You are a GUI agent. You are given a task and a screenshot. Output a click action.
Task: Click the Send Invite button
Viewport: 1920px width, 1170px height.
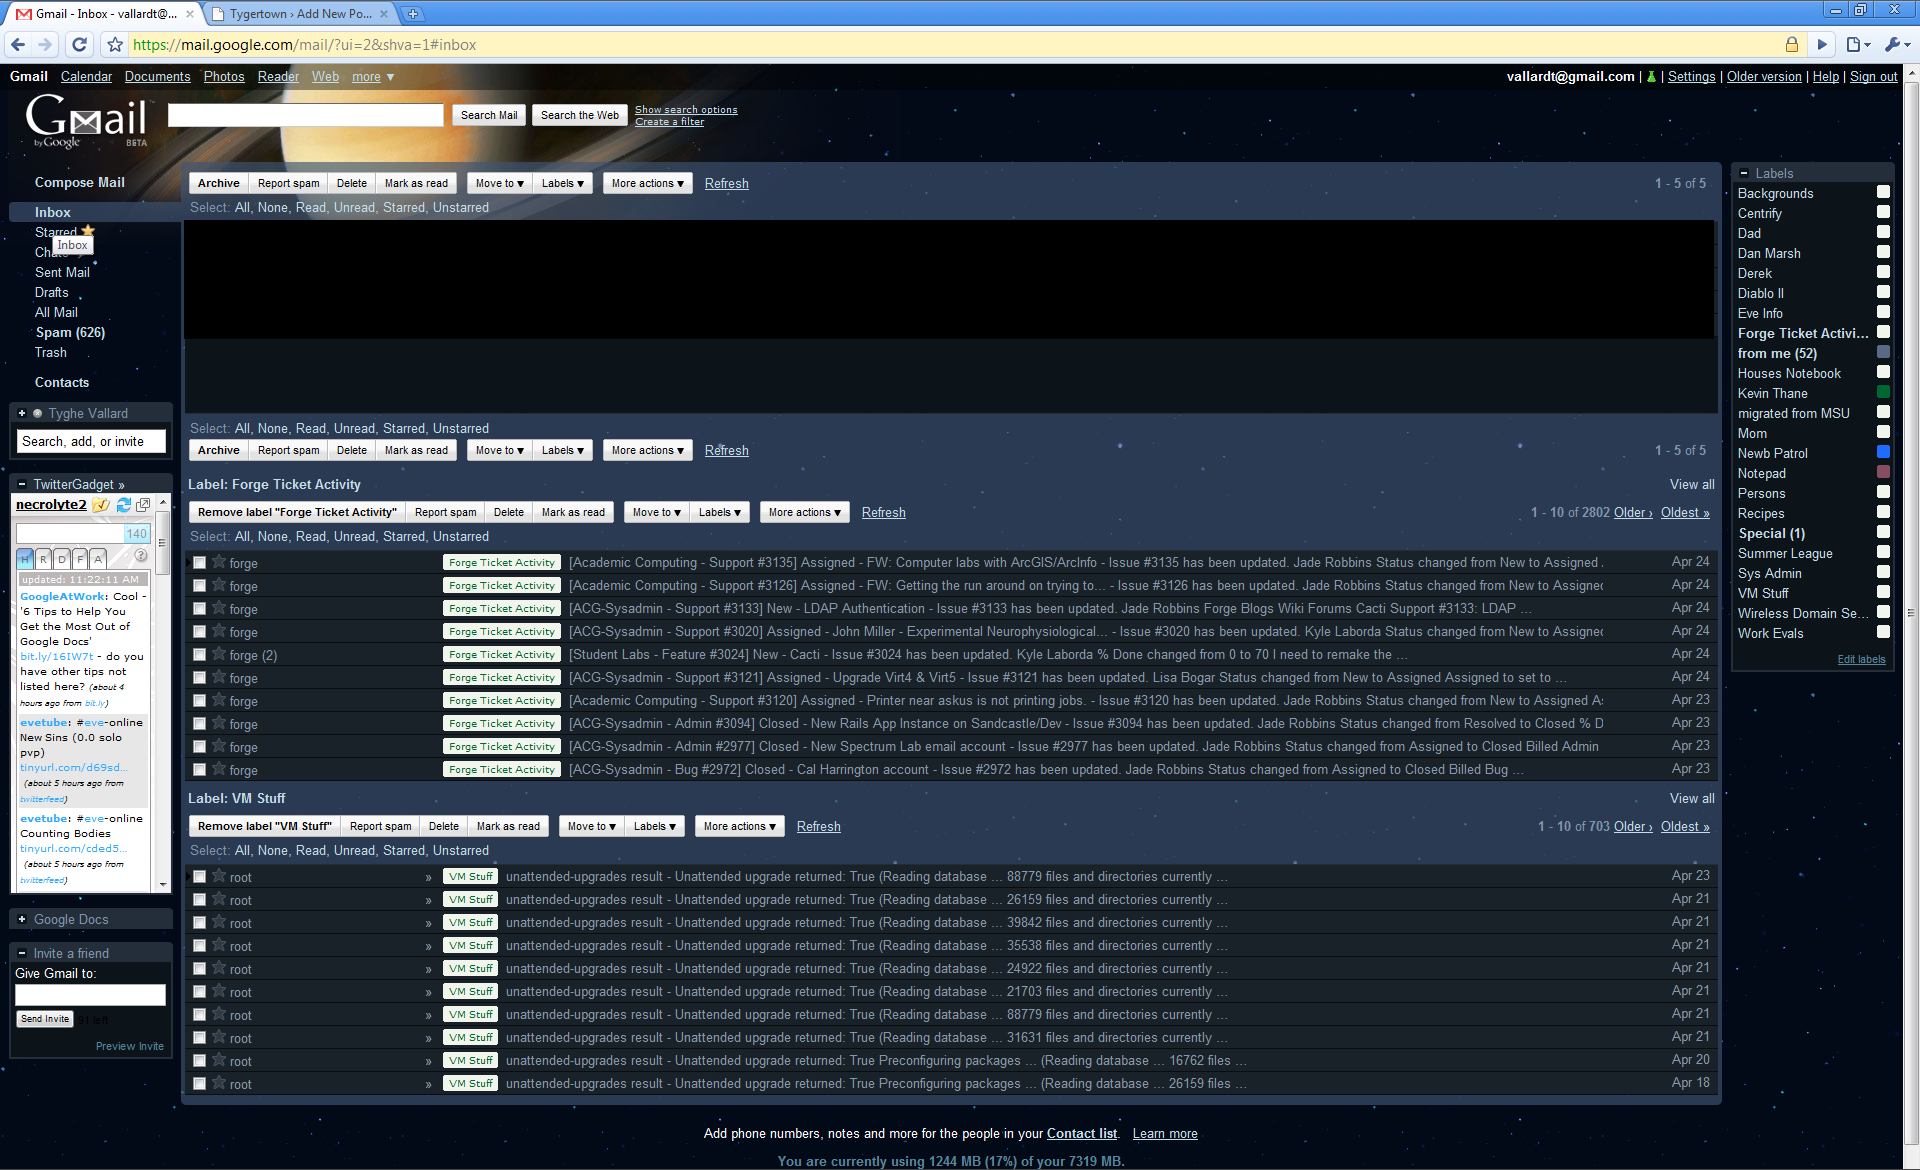click(x=45, y=1019)
